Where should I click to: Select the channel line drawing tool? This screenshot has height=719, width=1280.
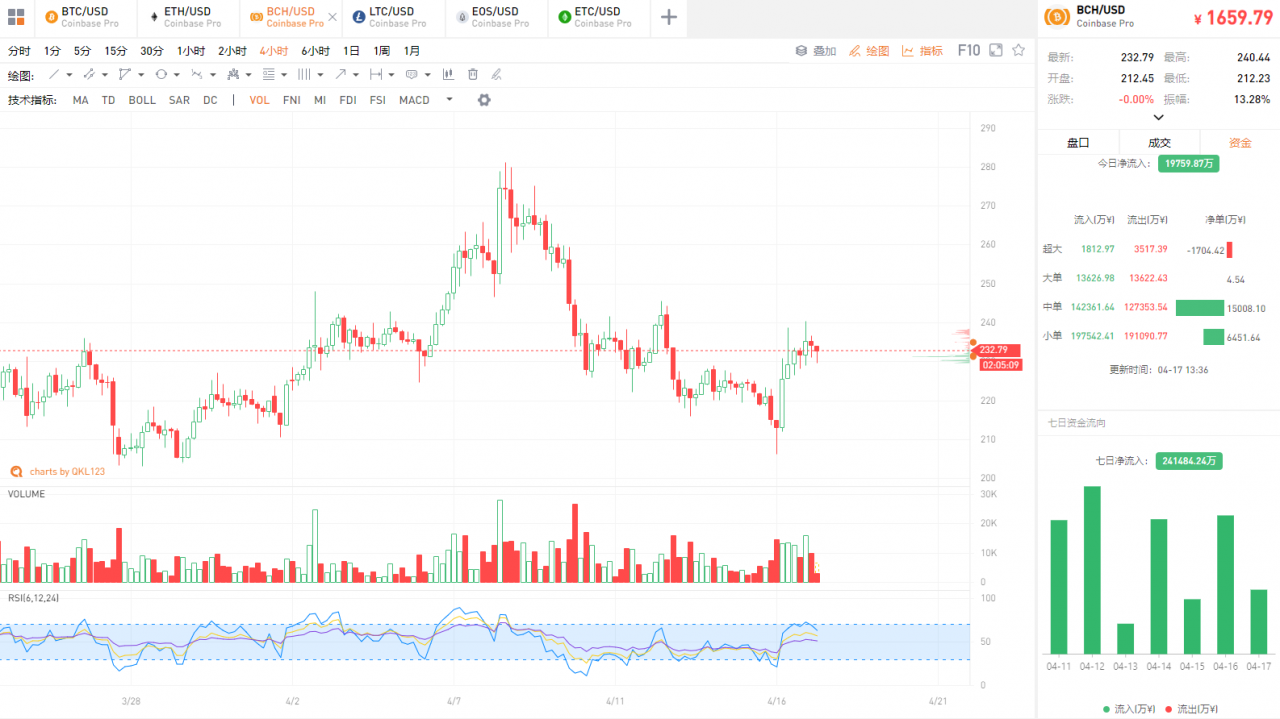[89, 75]
